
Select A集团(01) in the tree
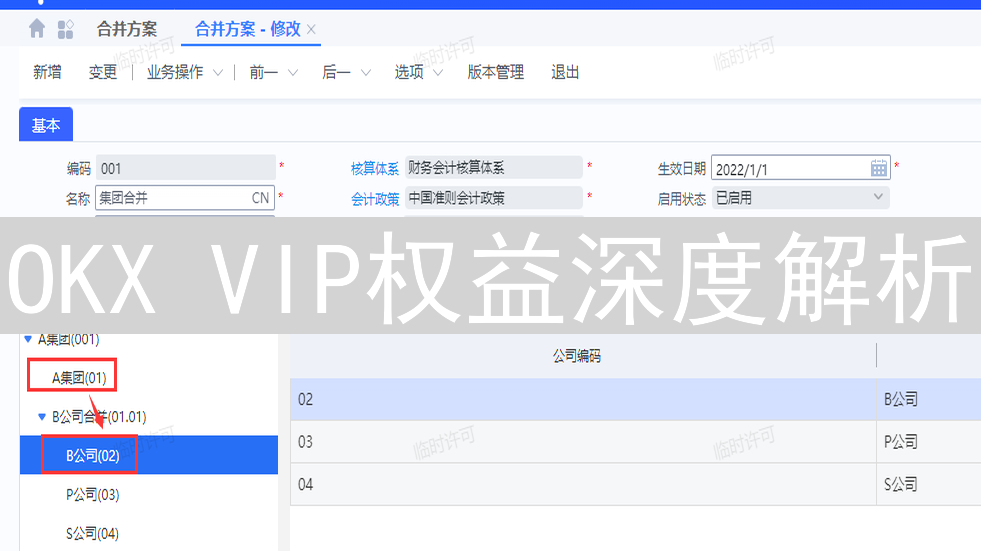79,378
